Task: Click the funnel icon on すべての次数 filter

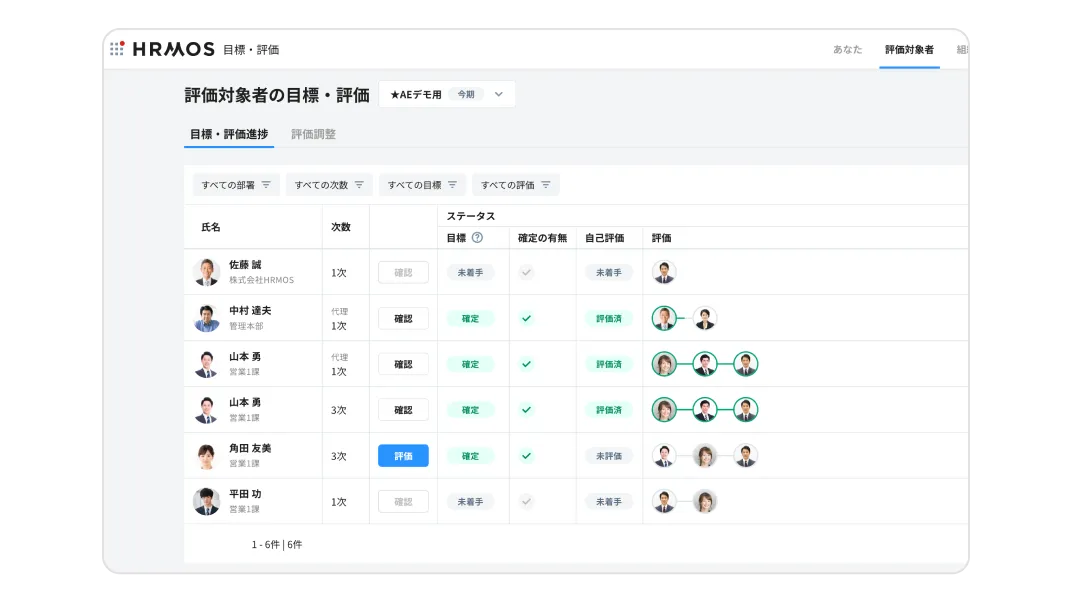Action: pos(362,184)
